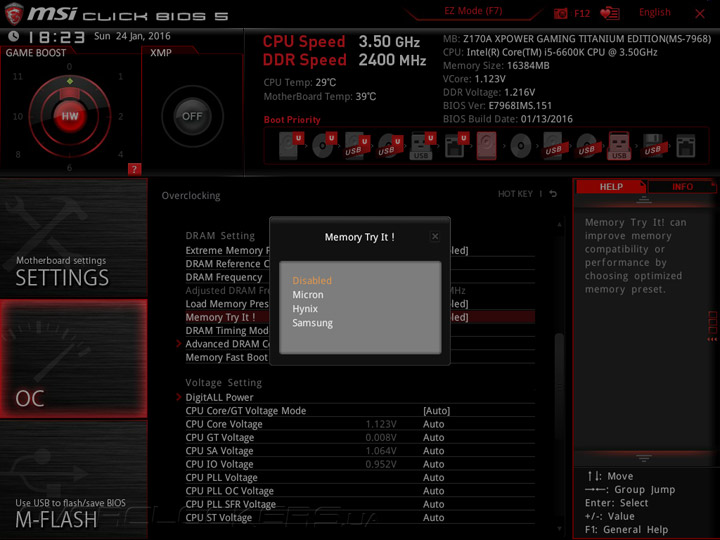Select the CPU PLL SFR Voltage row
Image resolution: width=720 pixels, height=540 pixels.
360,504
